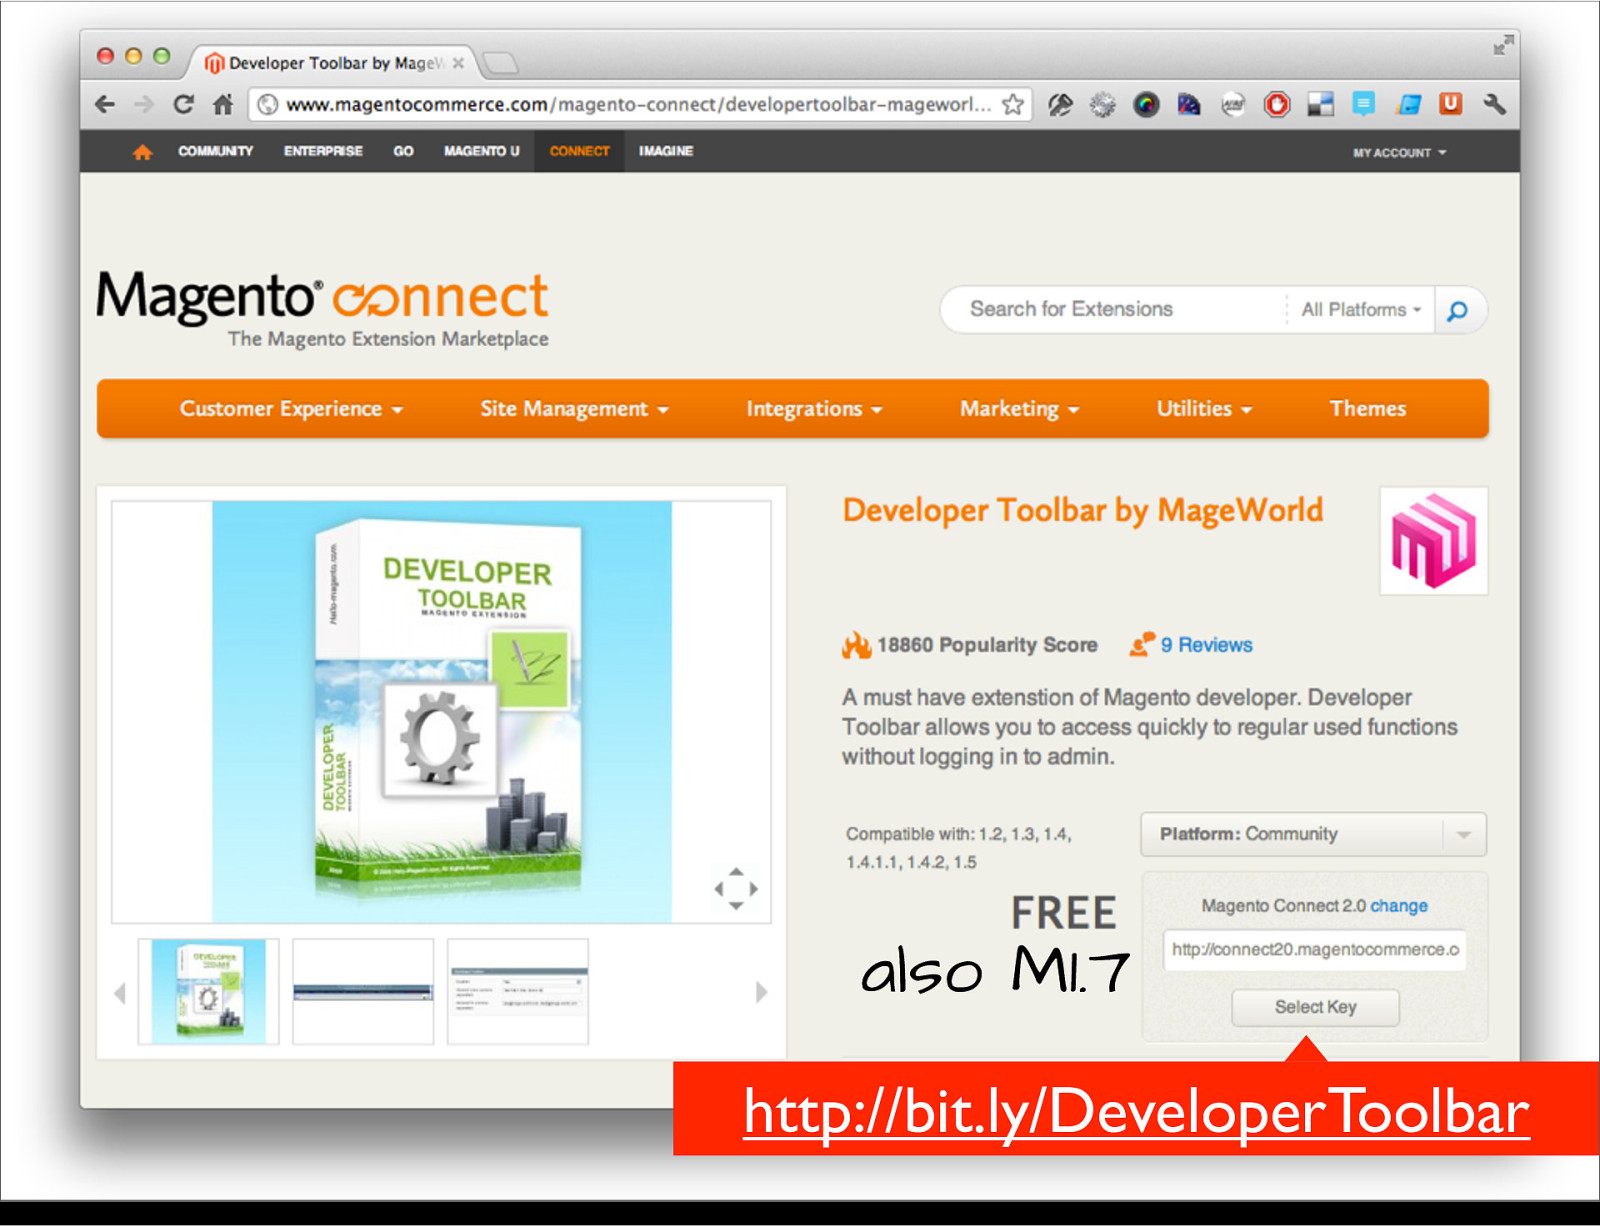Screen dimensions: 1600x1232
Task: Click the Select Key button
Action: point(1315,1007)
